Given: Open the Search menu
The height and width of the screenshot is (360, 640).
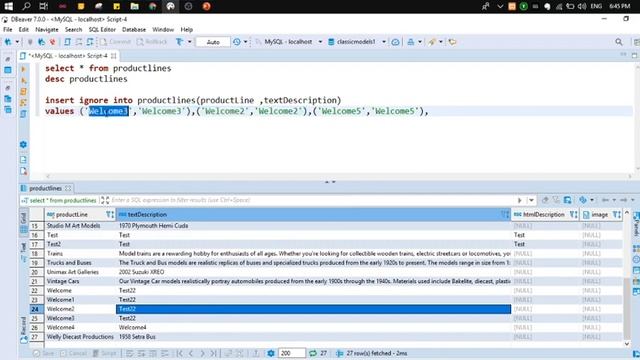Looking at the screenshot, I should [73, 29].
